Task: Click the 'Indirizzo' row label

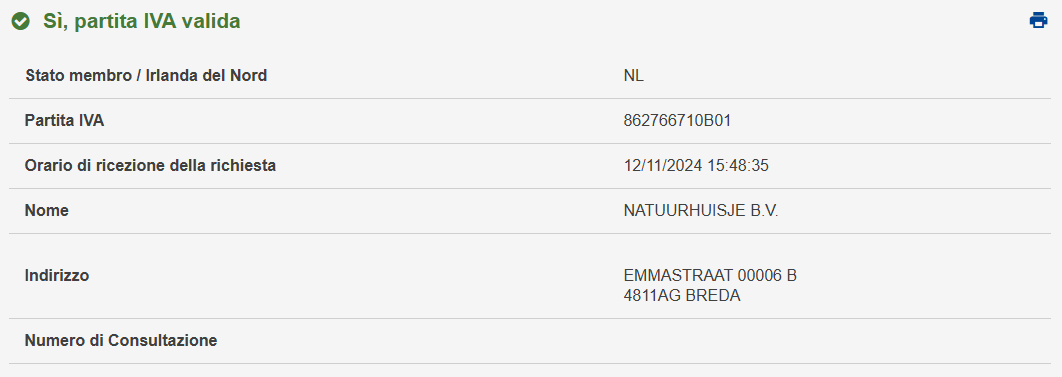Action: [x=57, y=275]
